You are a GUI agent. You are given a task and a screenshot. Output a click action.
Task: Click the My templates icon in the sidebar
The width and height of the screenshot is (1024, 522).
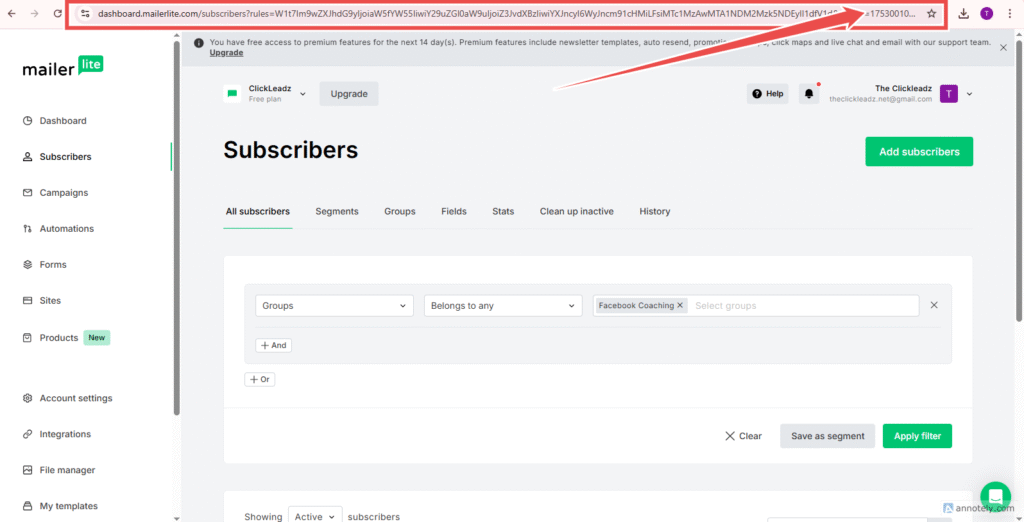click(27, 506)
